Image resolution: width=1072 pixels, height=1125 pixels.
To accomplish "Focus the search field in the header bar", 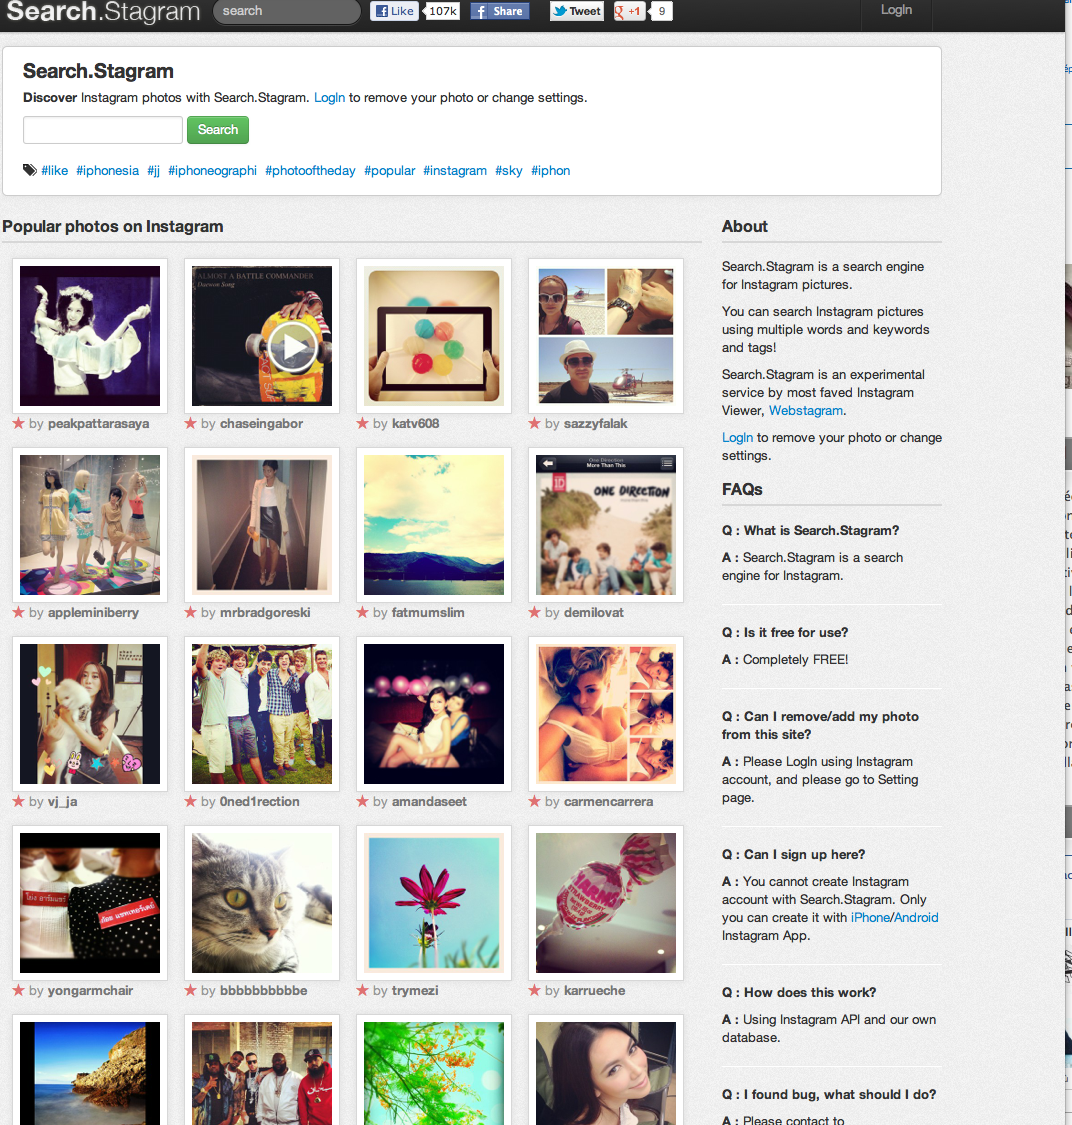I will pos(287,11).
